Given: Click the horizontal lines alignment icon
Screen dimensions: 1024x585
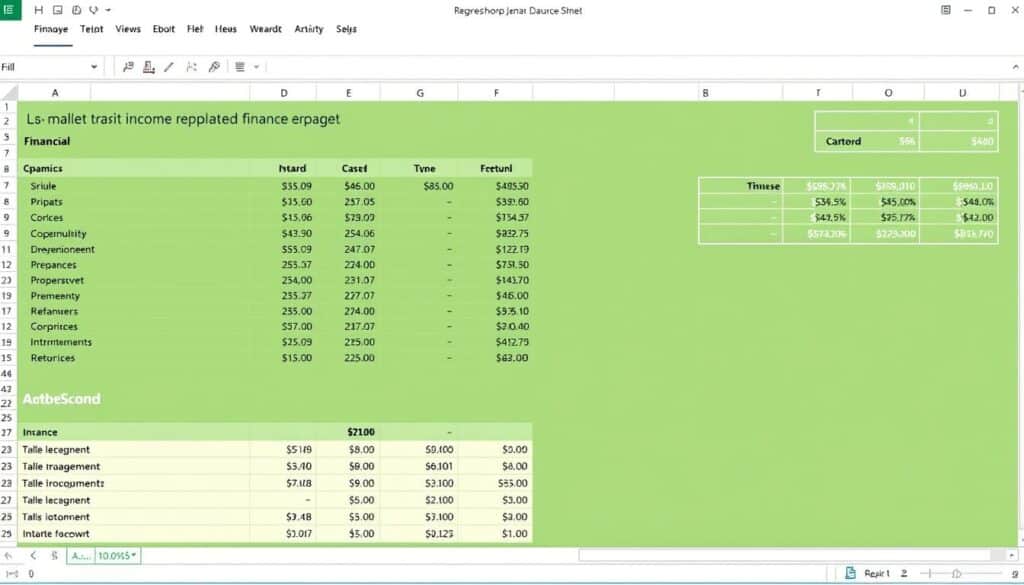Looking at the screenshot, I should click(x=240, y=67).
